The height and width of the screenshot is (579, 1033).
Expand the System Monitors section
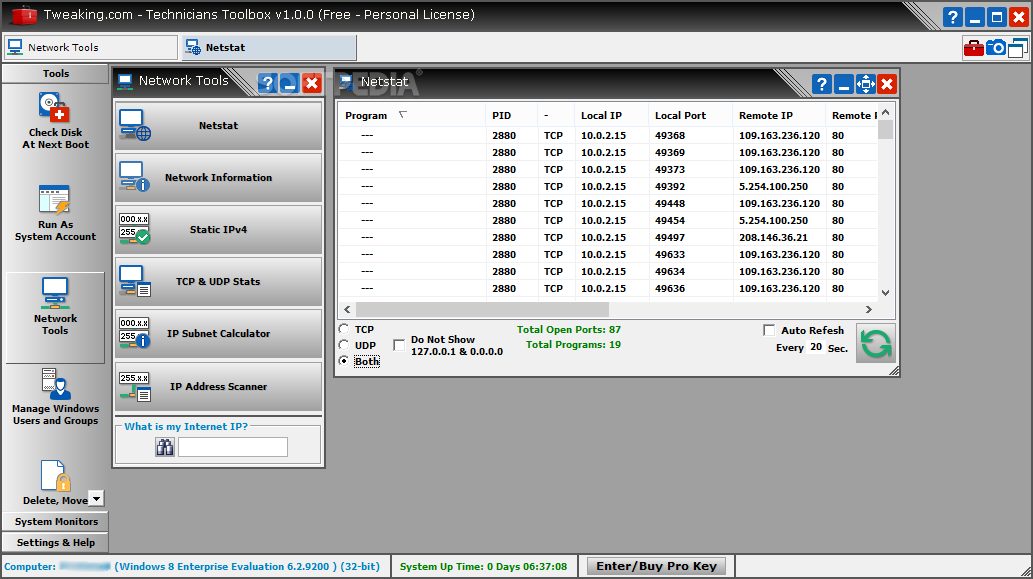(55, 521)
